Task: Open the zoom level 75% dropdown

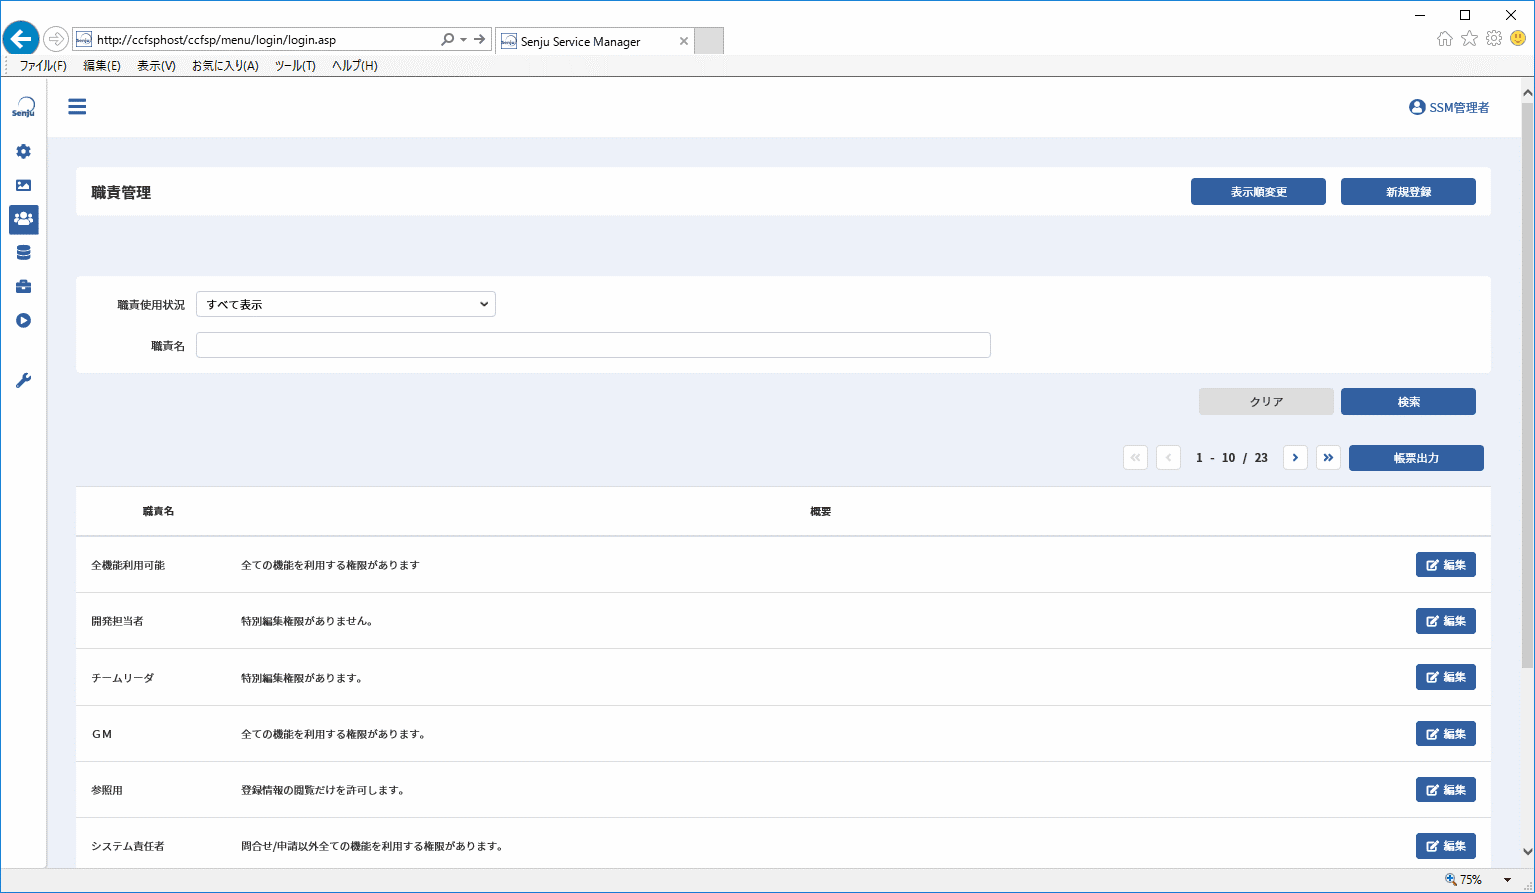Action: [1507, 880]
